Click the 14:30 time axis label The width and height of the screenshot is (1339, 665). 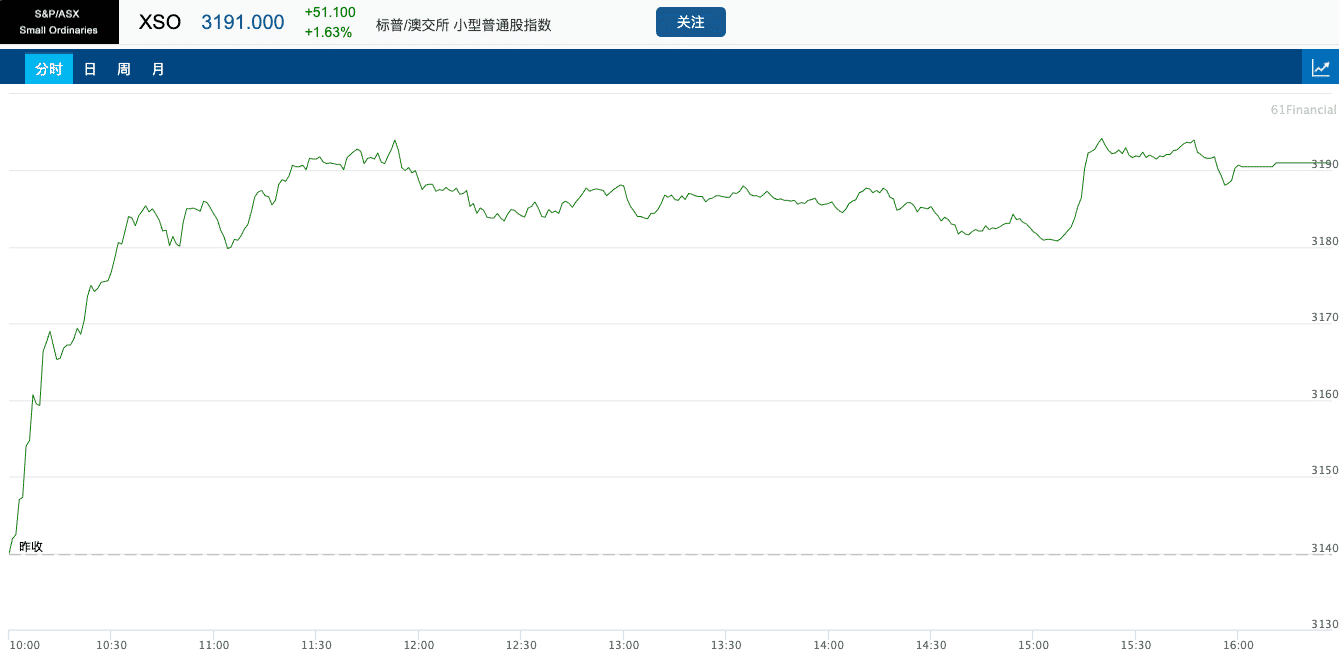click(930, 645)
